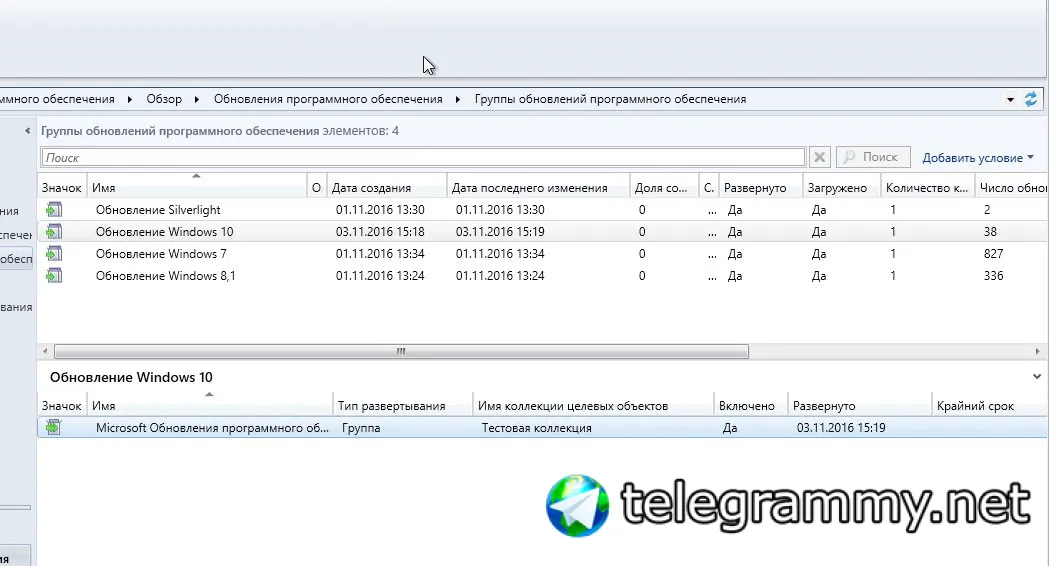Open the breadcrumb address bar dropdown arrow
This screenshot has width=1049, height=566.
pos(1010,100)
